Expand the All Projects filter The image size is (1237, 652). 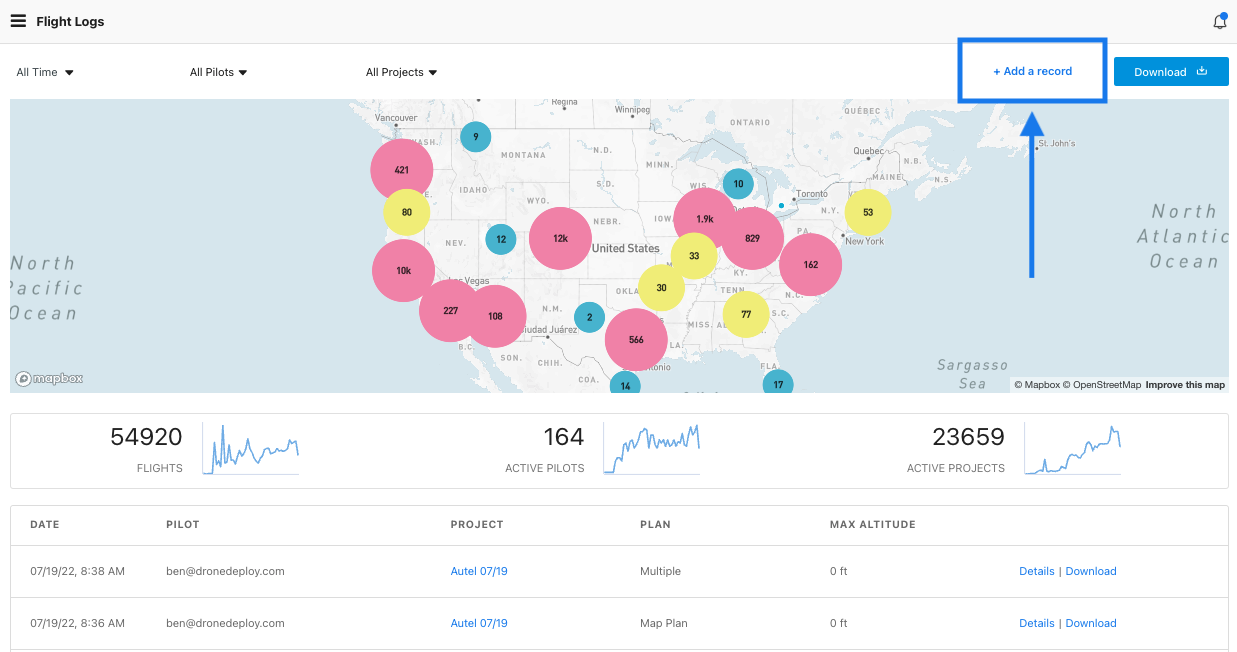tap(401, 72)
